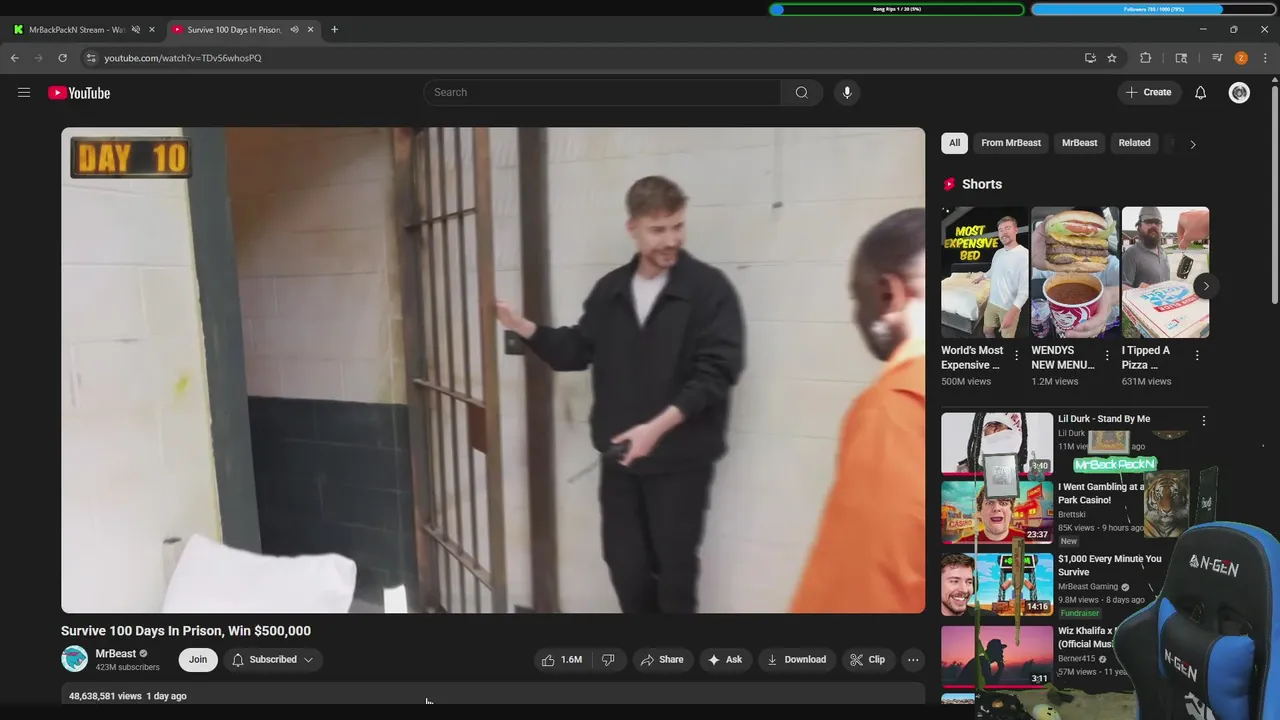Screen dimensions: 1280x720
Task: Open options for World's Most Expensive short
Action: tap(1017, 356)
